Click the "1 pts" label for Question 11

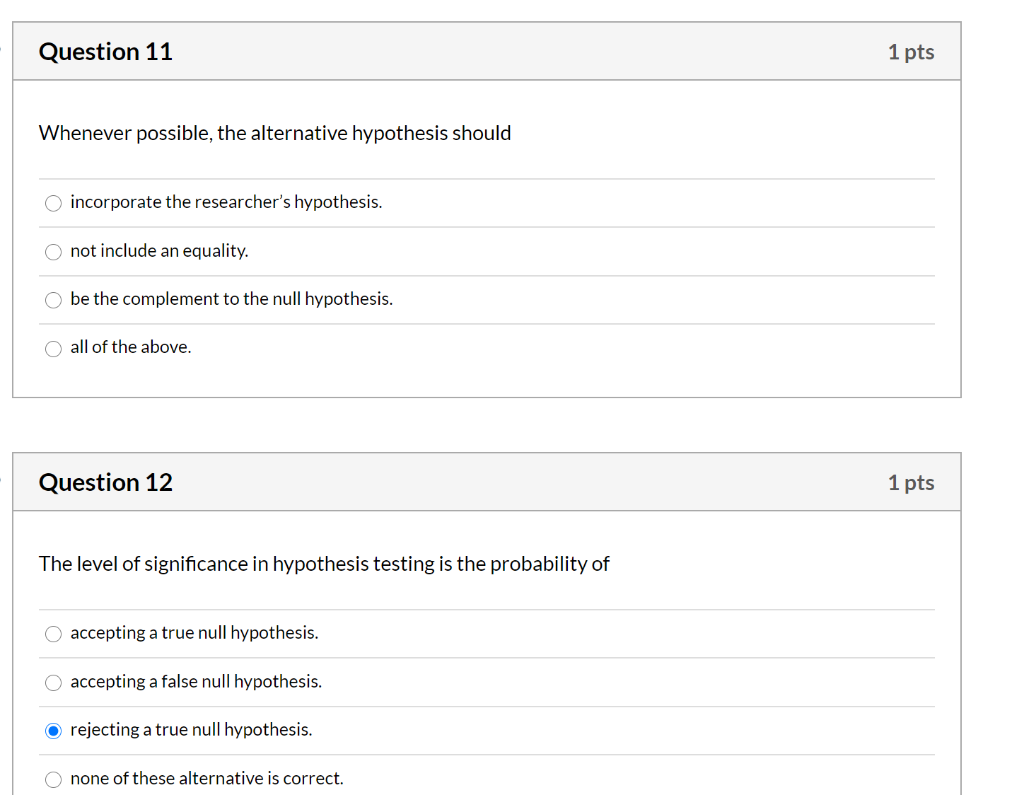911,51
